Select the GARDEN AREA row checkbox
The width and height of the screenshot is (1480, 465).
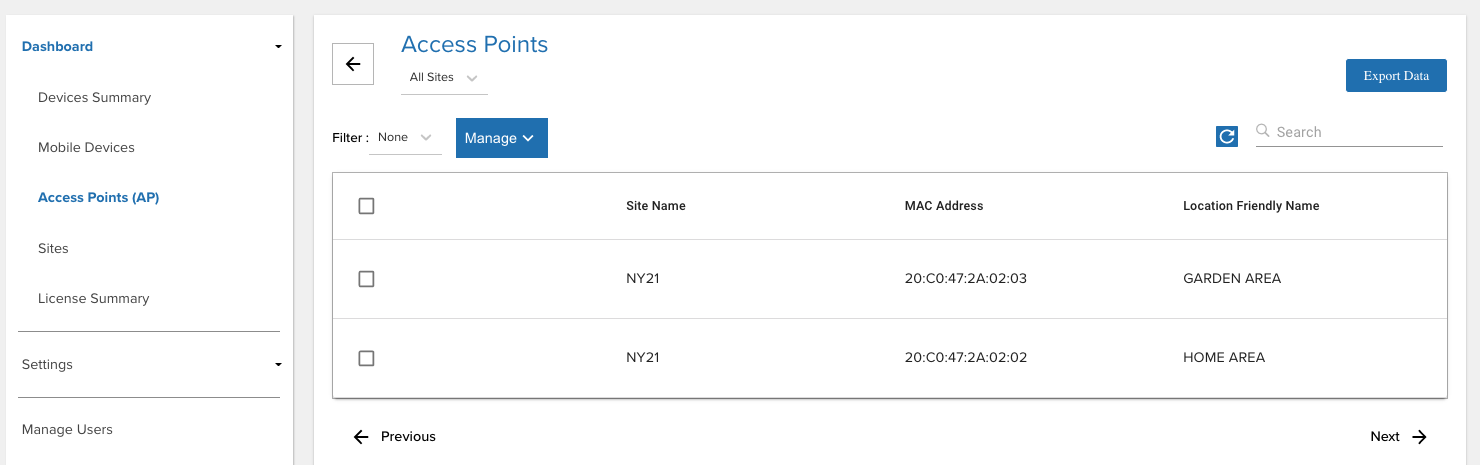pyautogui.click(x=366, y=279)
